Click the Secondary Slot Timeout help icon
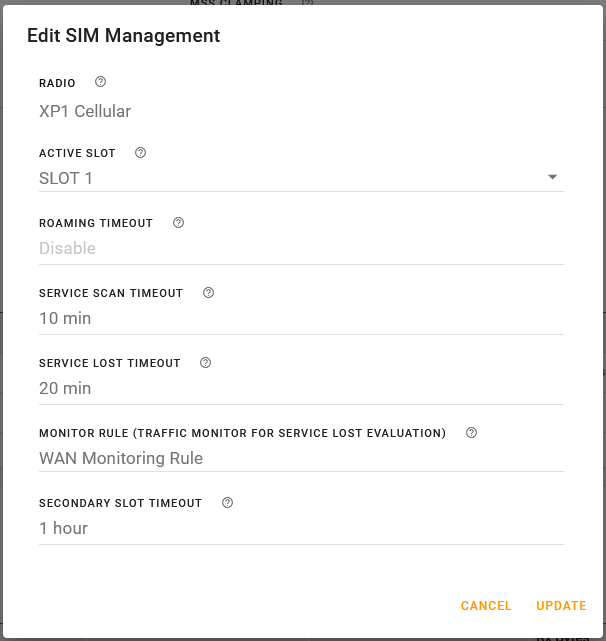606x641 pixels. point(227,503)
